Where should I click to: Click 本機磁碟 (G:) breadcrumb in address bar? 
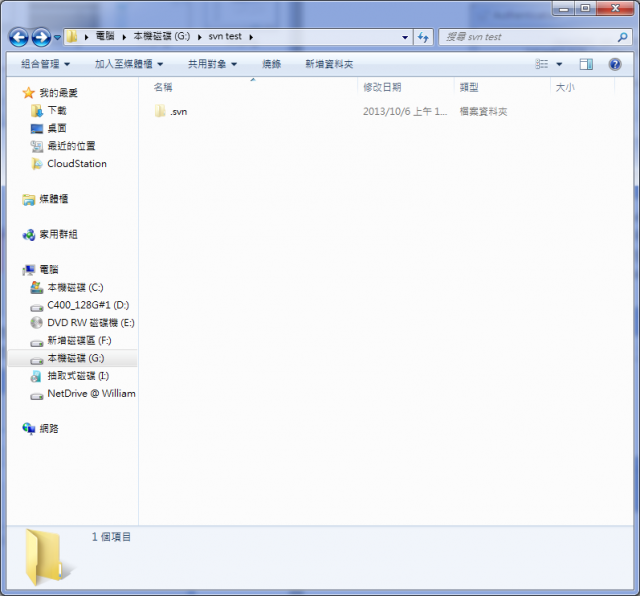(162, 36)
